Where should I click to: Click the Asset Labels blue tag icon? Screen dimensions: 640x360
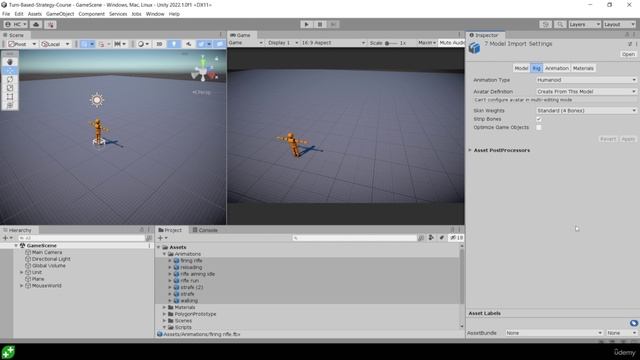pyautogui.click(x=633, y=323)
